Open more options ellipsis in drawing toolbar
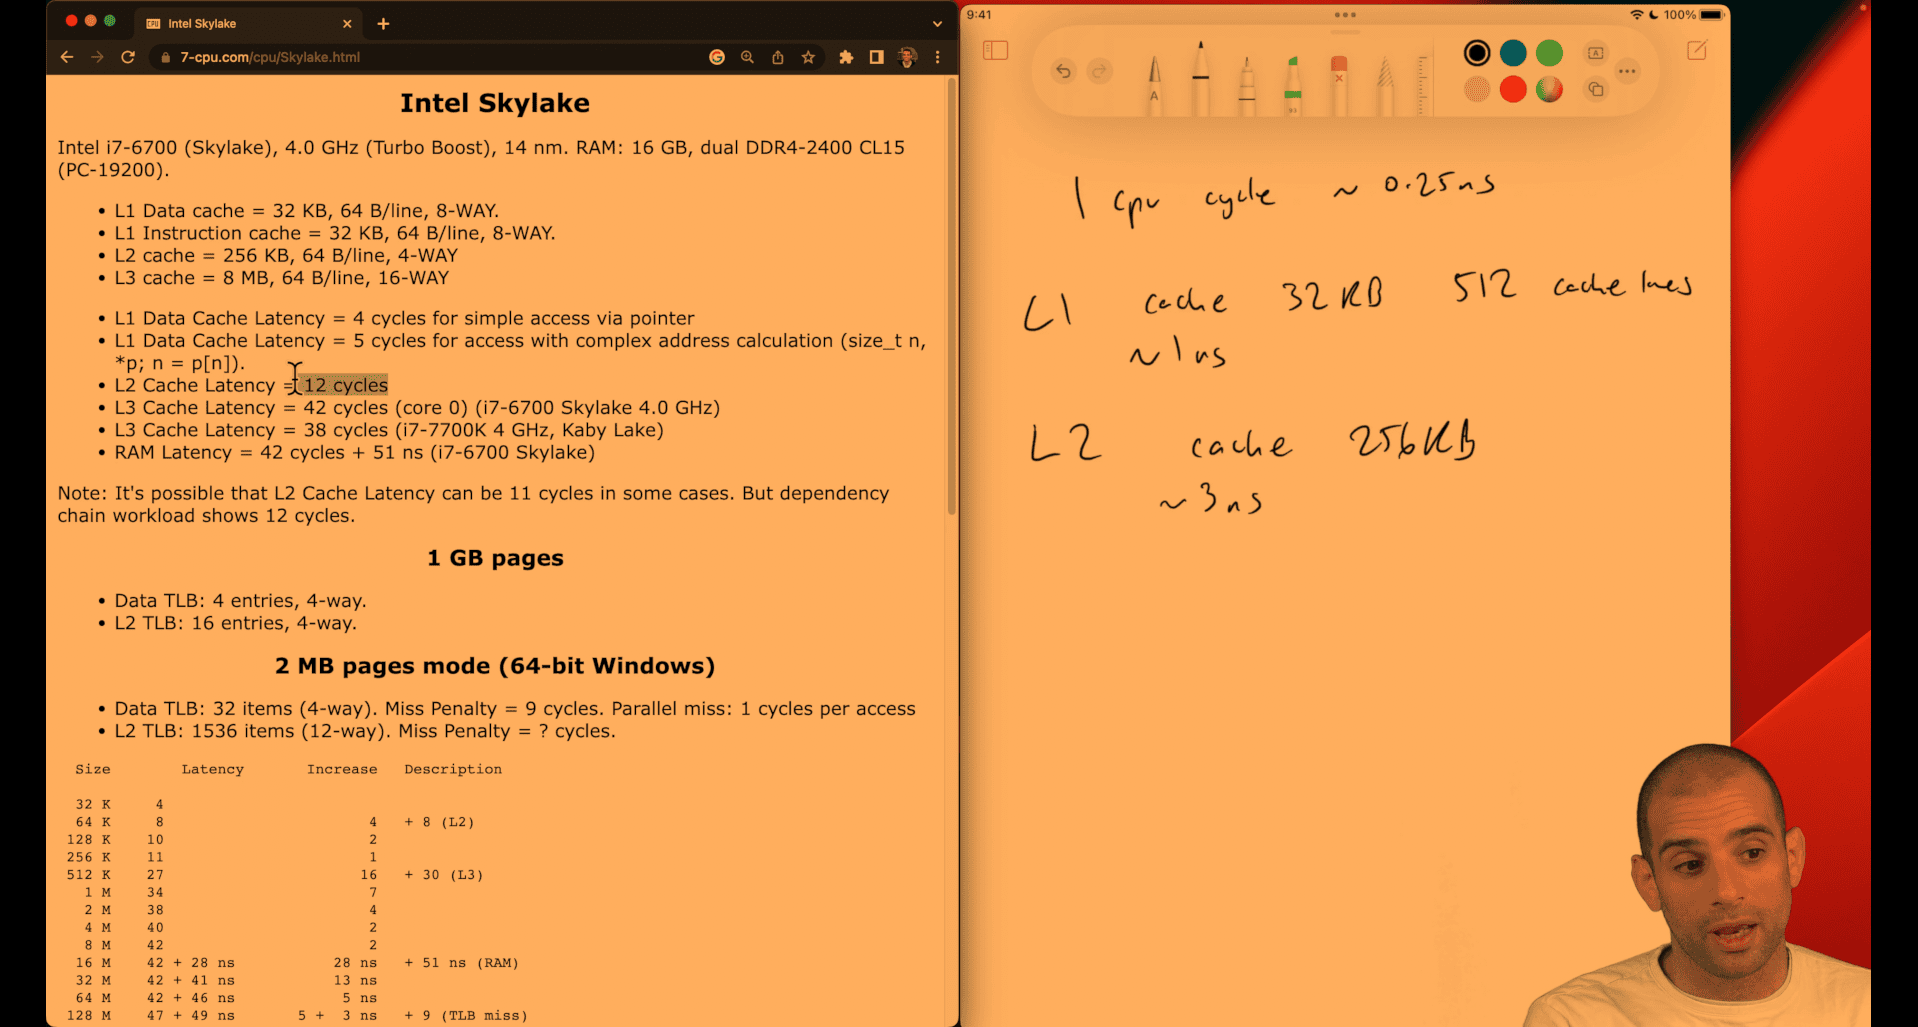1918x1027 pixels. (x=1627, y=71)
